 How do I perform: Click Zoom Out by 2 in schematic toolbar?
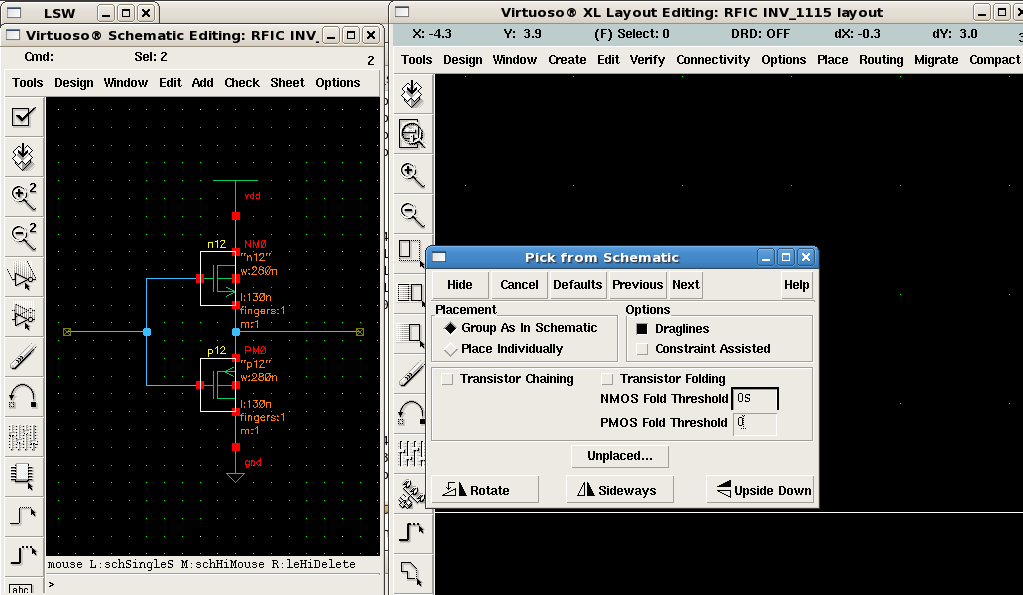click(x=24, y=237)
